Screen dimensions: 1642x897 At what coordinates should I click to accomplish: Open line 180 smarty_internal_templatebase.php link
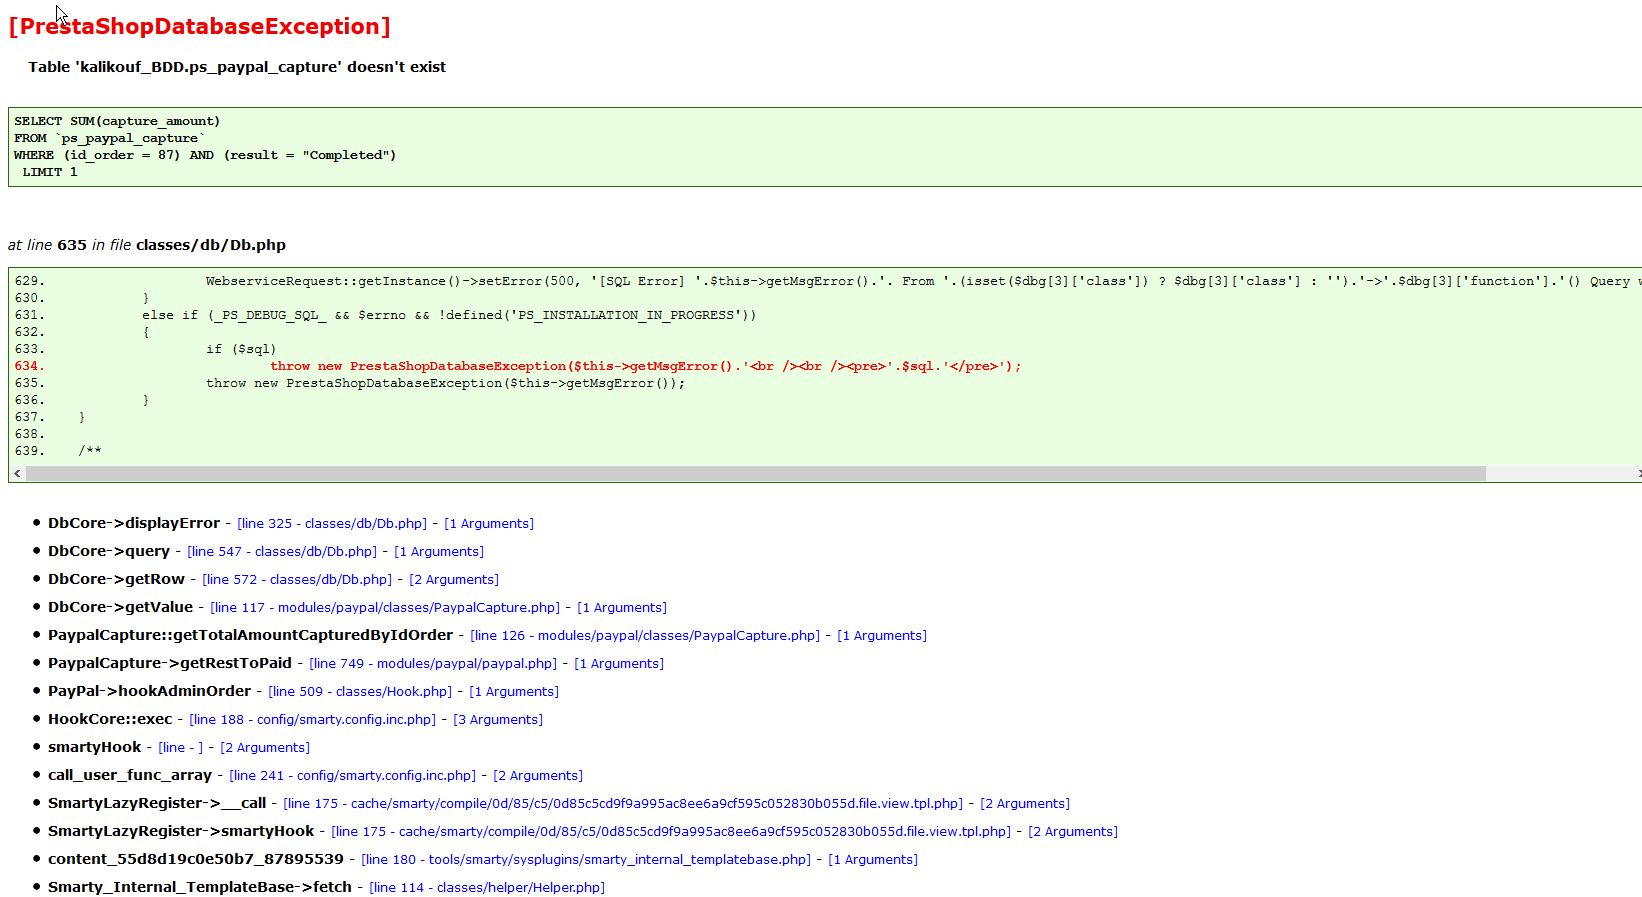pos(586,859)
